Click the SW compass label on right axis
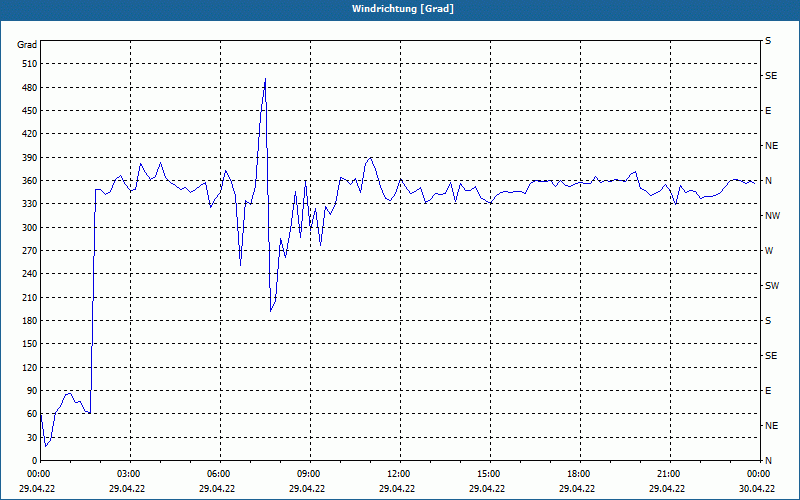800x500 pixels. (x=772, y=286)
